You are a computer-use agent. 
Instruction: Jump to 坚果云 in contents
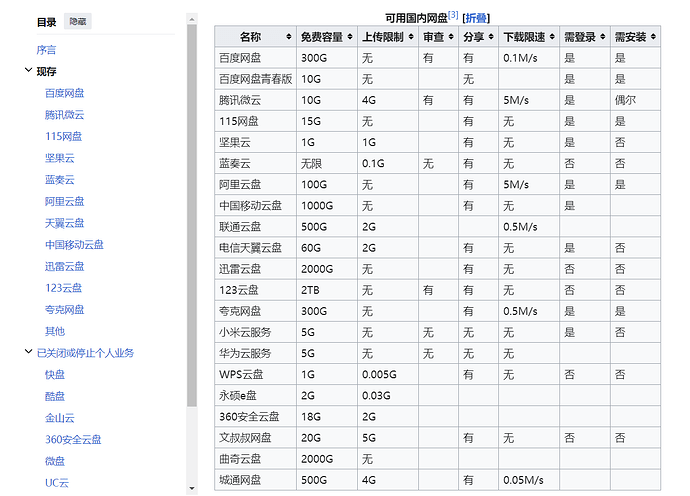pyautogui.click(x=60, y=158)
